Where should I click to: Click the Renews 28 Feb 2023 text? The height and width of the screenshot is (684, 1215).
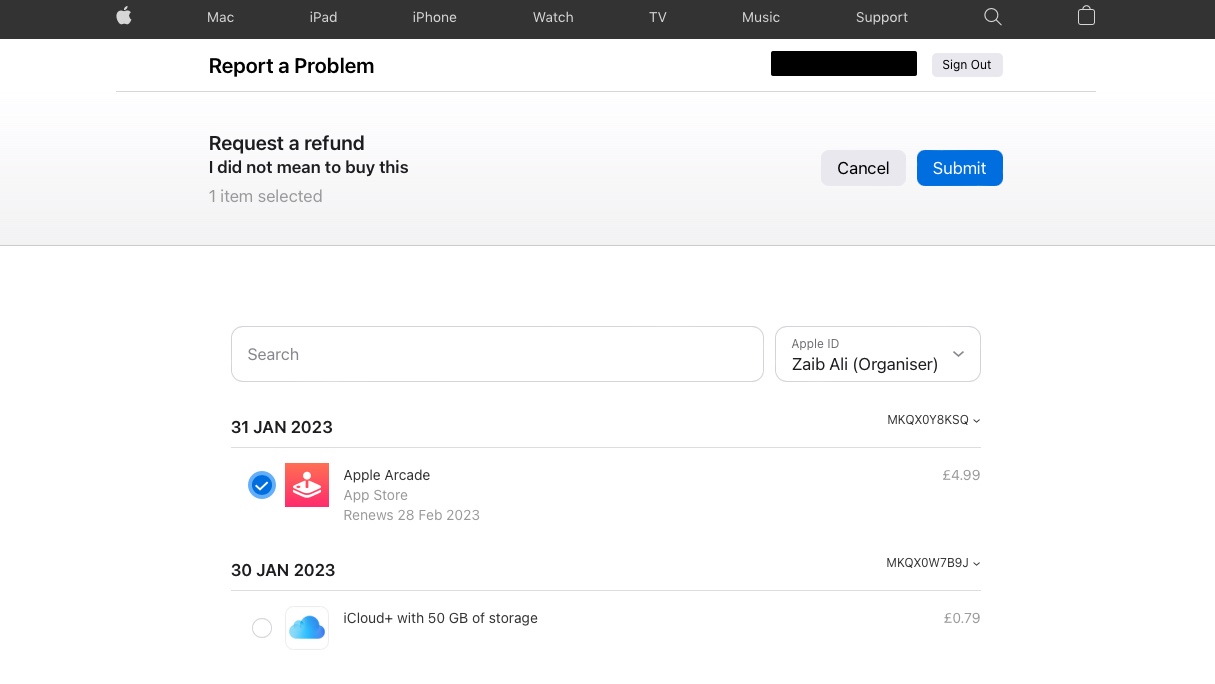click(411, 515)
